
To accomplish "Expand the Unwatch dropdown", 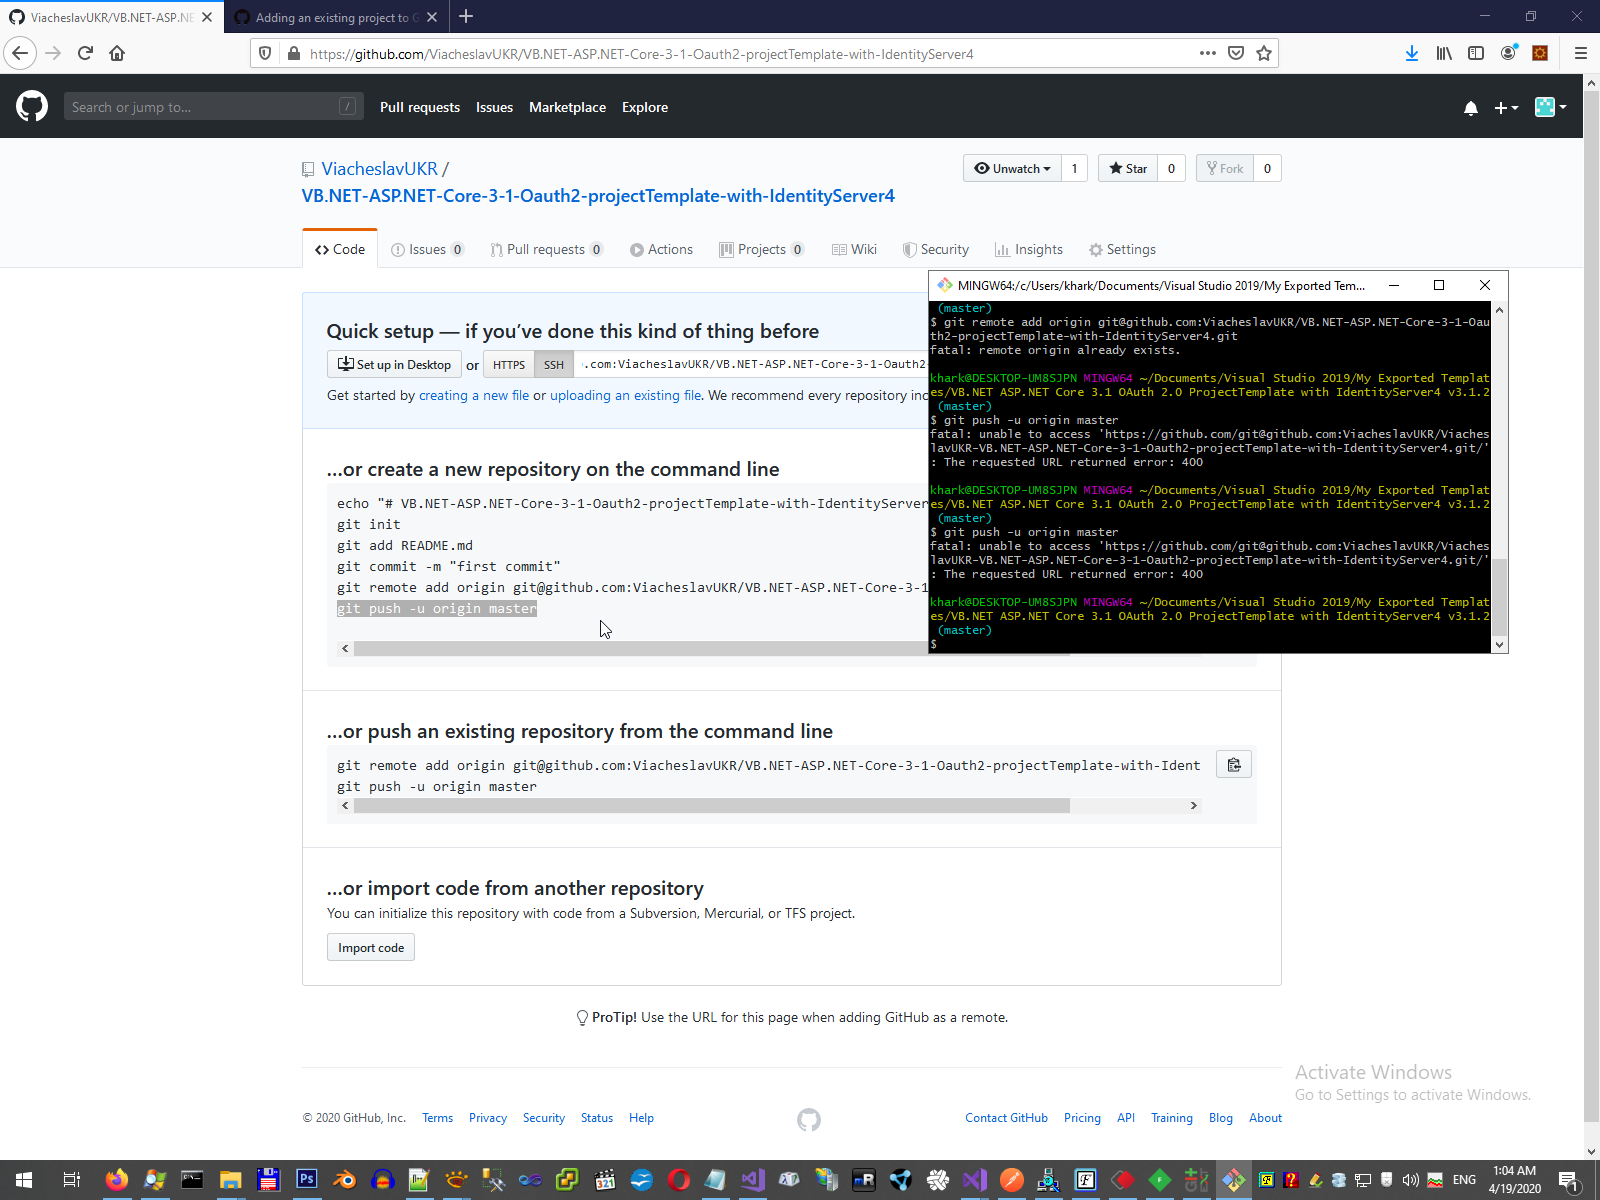I will [1012, 168].
